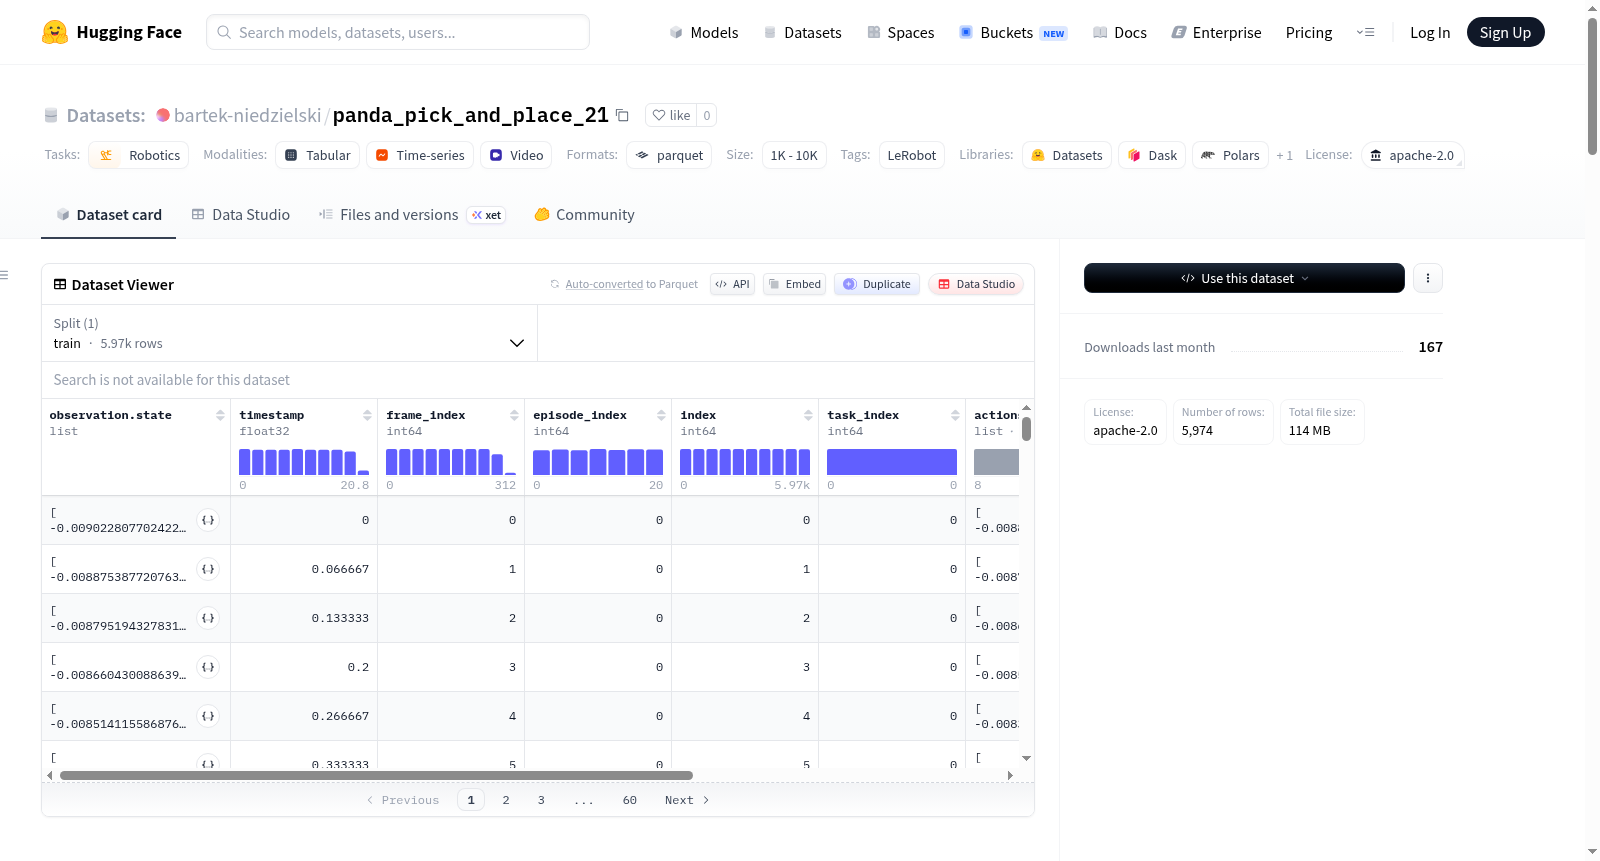1600x861 pixels.
Task: Open the Dataset card tab
Action: [x=109, y=215]
